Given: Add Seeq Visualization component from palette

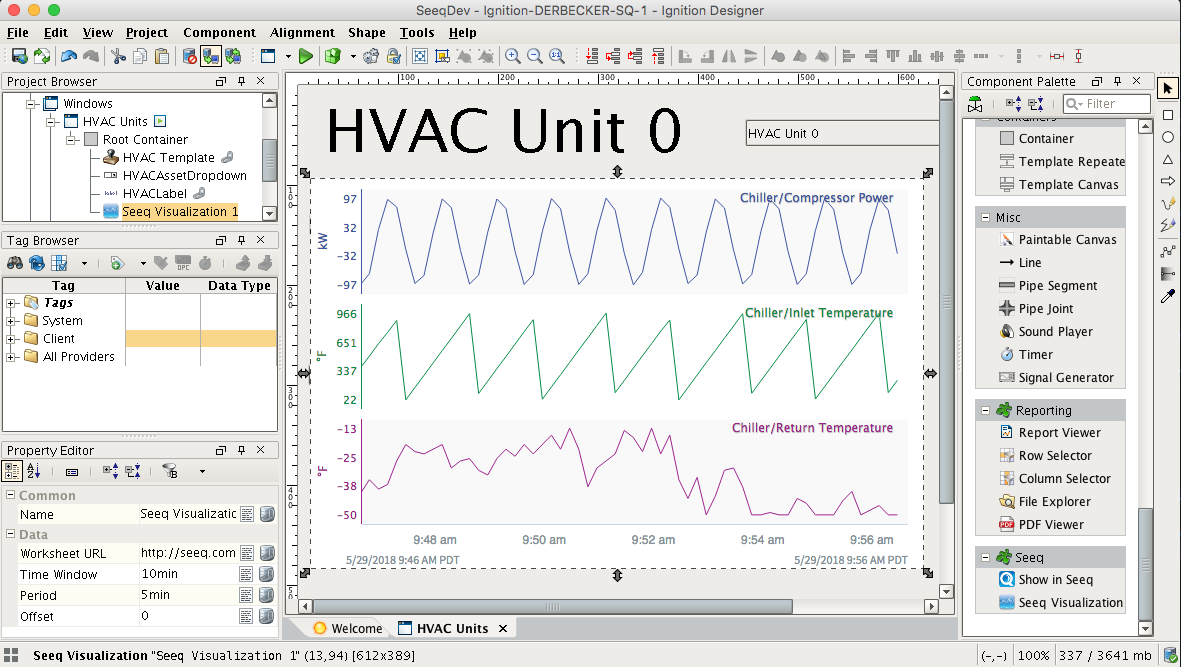Looking at the screenshot, I should click(1070, 603).
